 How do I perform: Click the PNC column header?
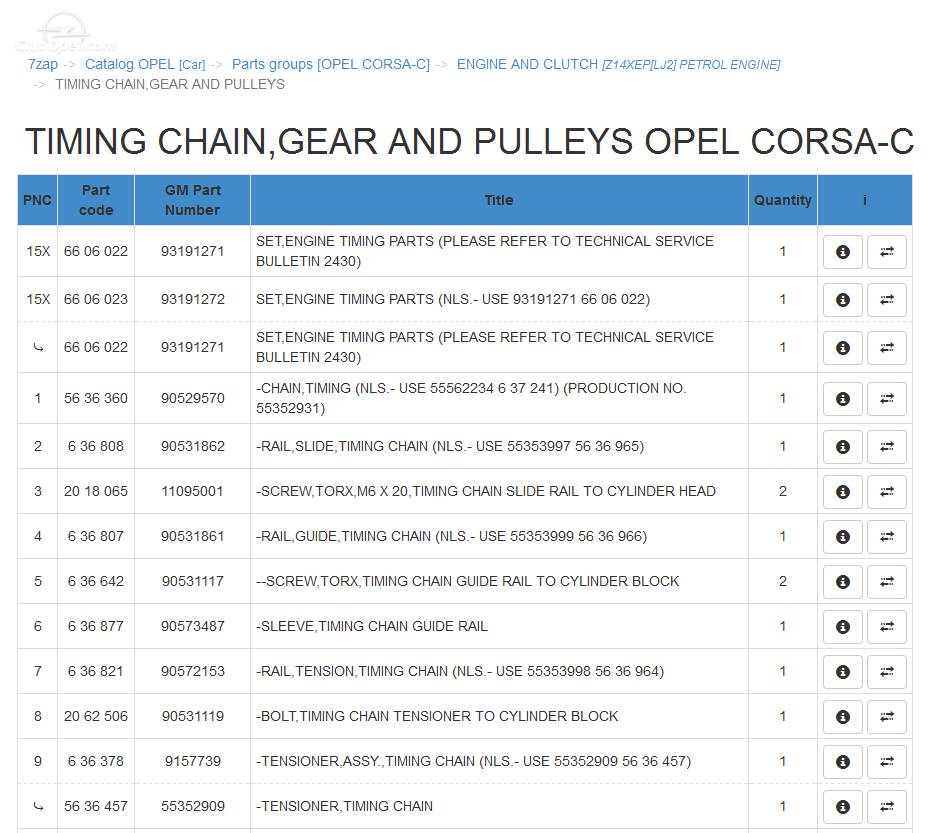[37, 200]
